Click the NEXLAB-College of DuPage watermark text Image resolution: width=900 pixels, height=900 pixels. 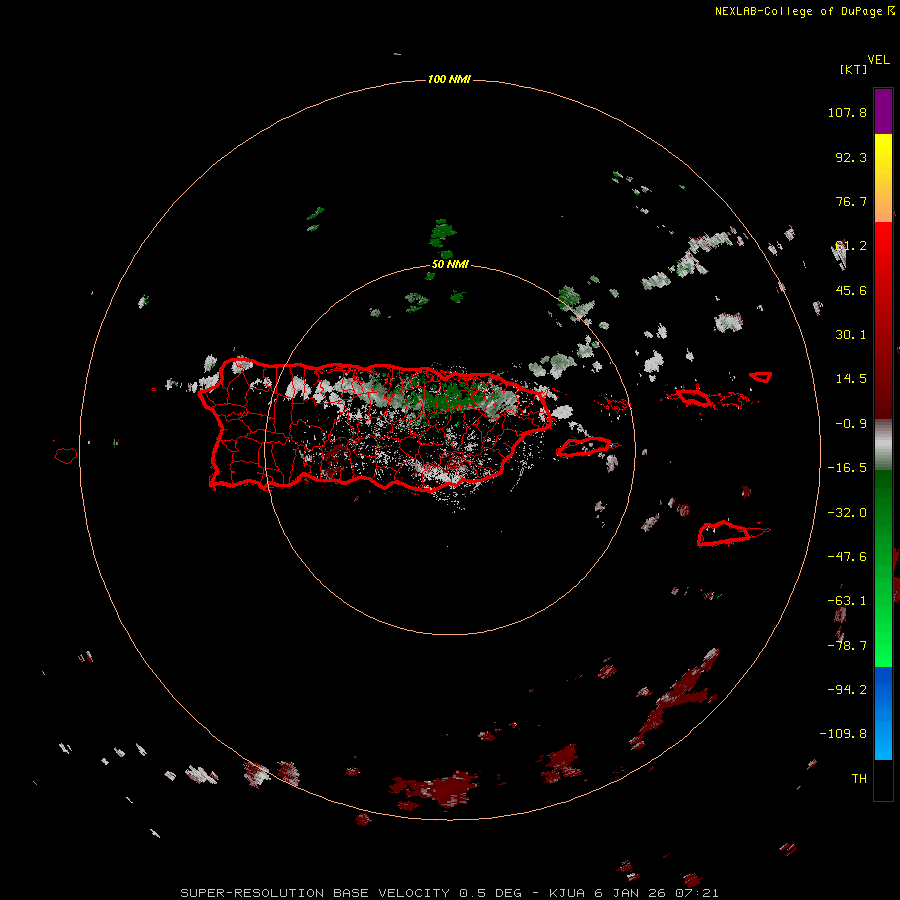[804, 11]
